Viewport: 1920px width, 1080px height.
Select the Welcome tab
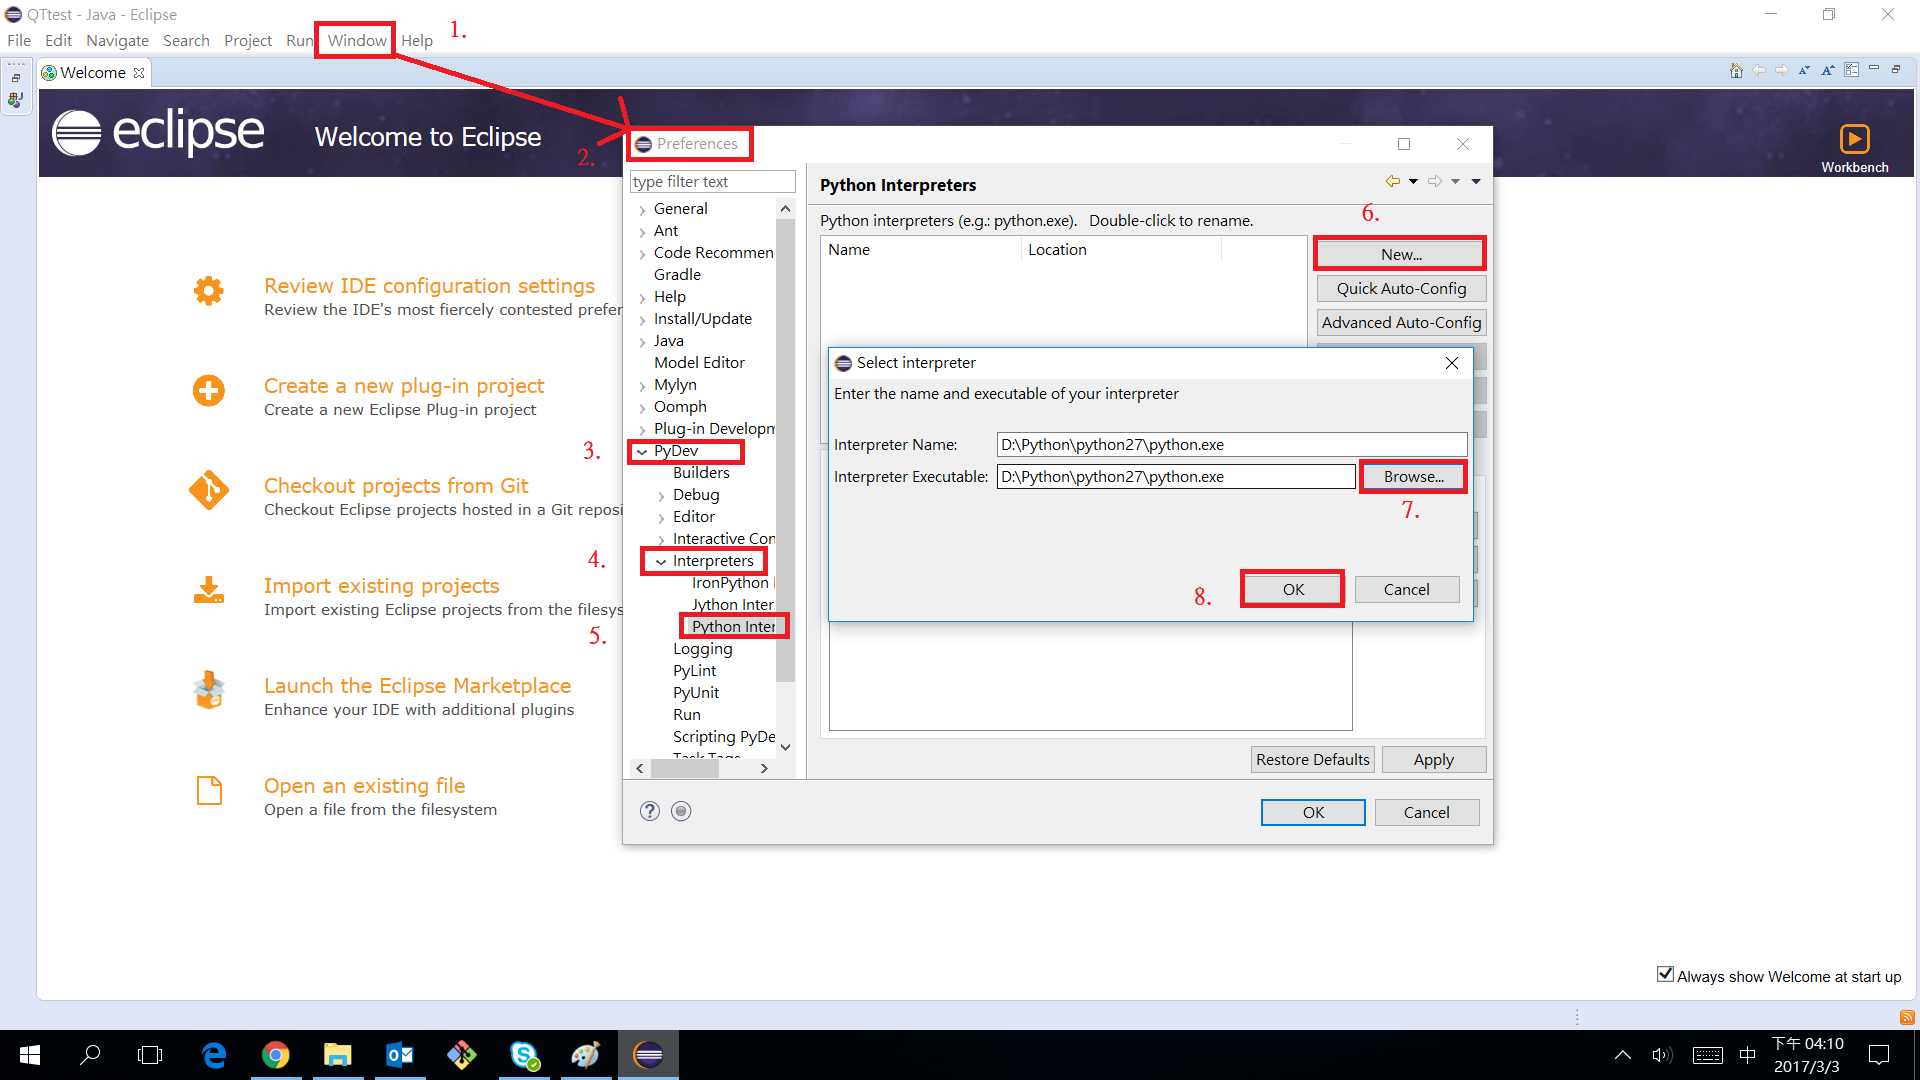(x=93, y=72)
